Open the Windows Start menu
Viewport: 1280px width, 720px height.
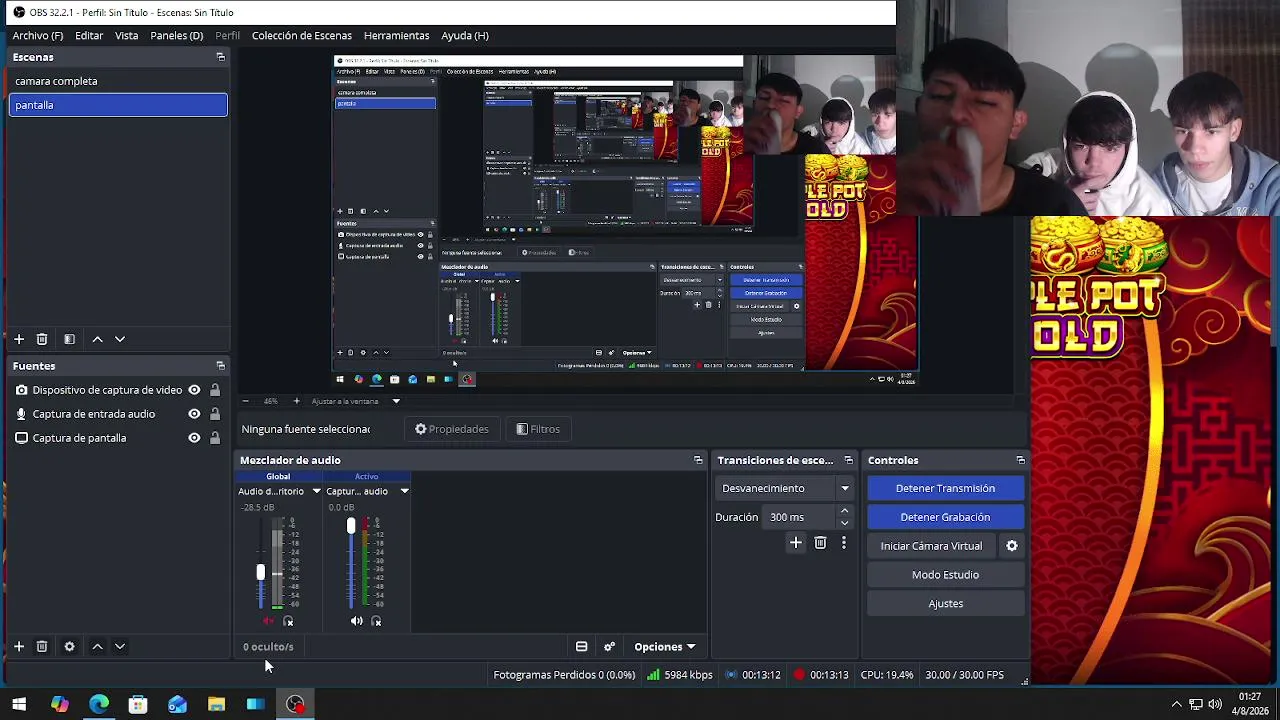[19, 704]
